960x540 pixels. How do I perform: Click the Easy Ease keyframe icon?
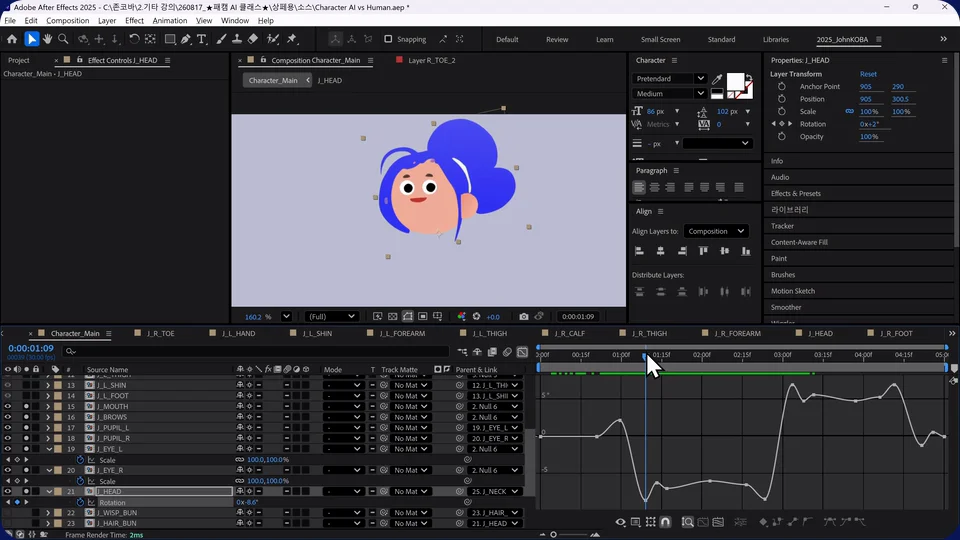point(830,522)
